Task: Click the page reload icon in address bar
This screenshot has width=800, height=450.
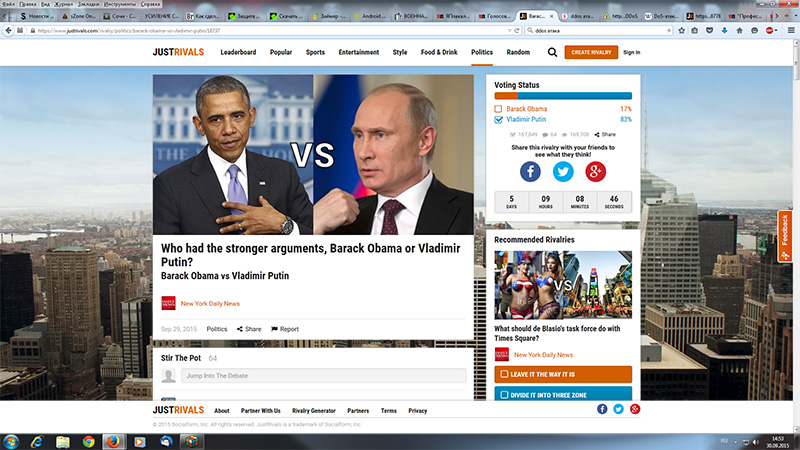Action: pyautogui.click(x=517, y=31)
